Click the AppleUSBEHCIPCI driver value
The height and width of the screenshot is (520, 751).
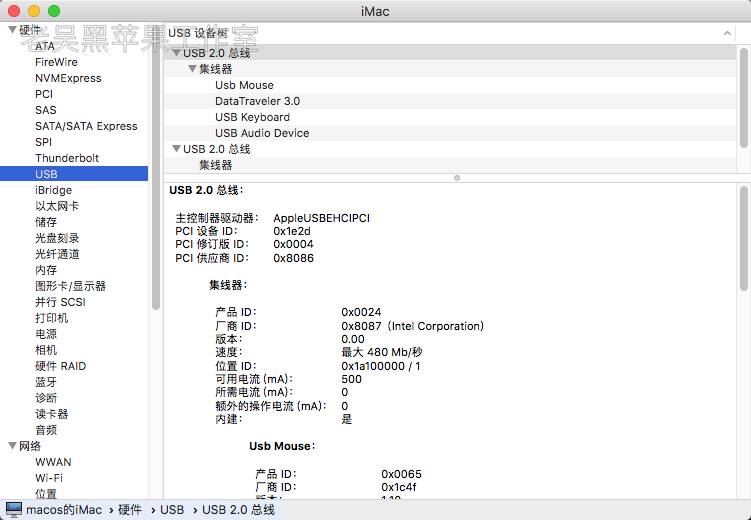pos(321,218)
